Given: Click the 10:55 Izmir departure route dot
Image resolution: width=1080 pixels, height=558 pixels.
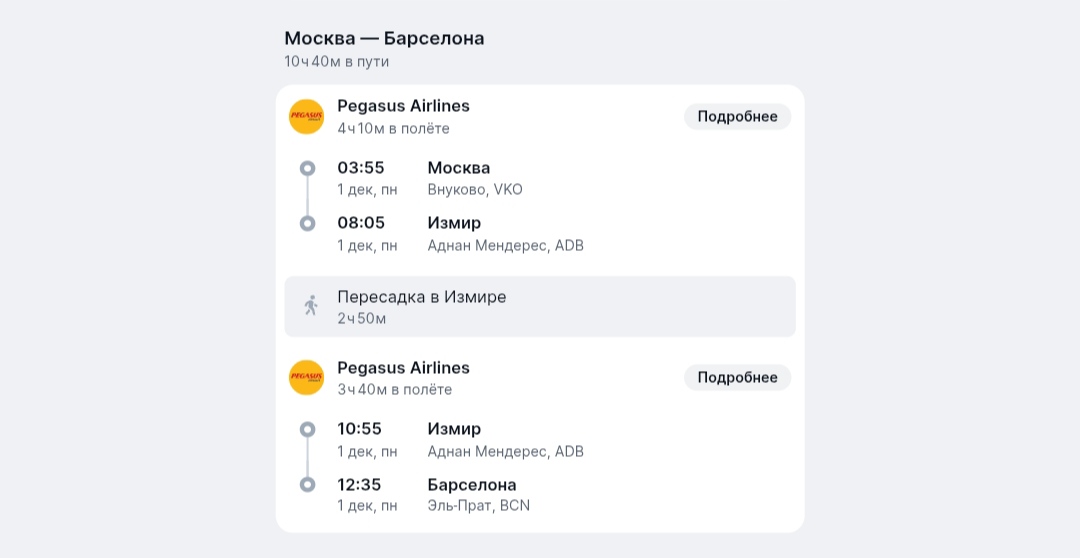Looking at the screenshot, I should [307, 429].
